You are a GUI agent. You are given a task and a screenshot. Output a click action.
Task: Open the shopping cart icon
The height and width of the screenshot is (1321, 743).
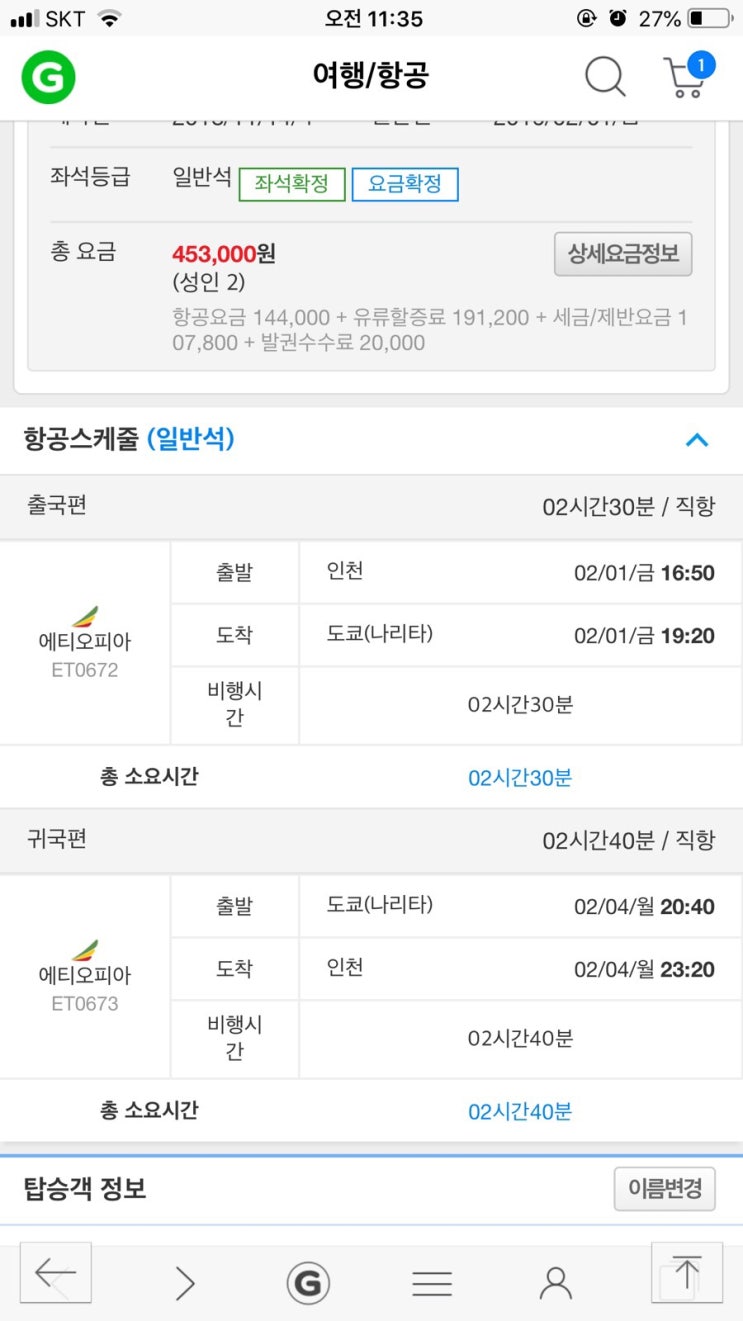pyautogui.click(x=686, y=76)
